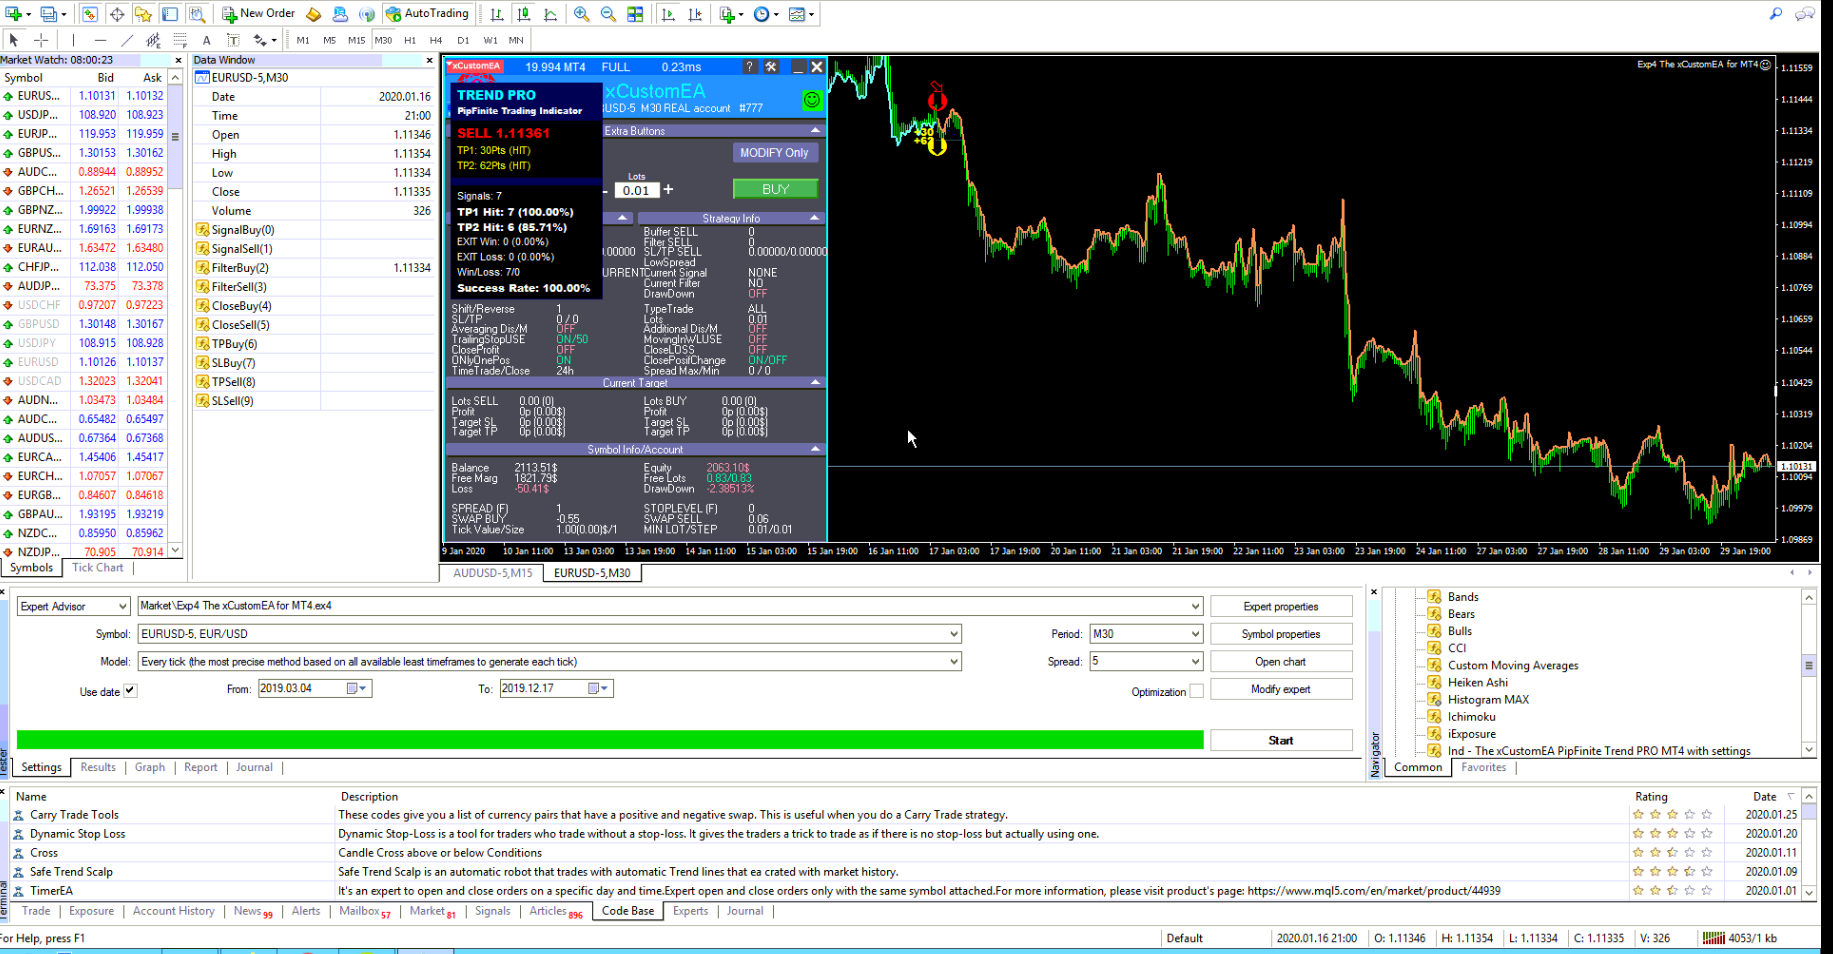Switch to the AUDUSD-5,M15 chart tab
The height and width of the screenshot is (954, 1833).
point(493,573)
